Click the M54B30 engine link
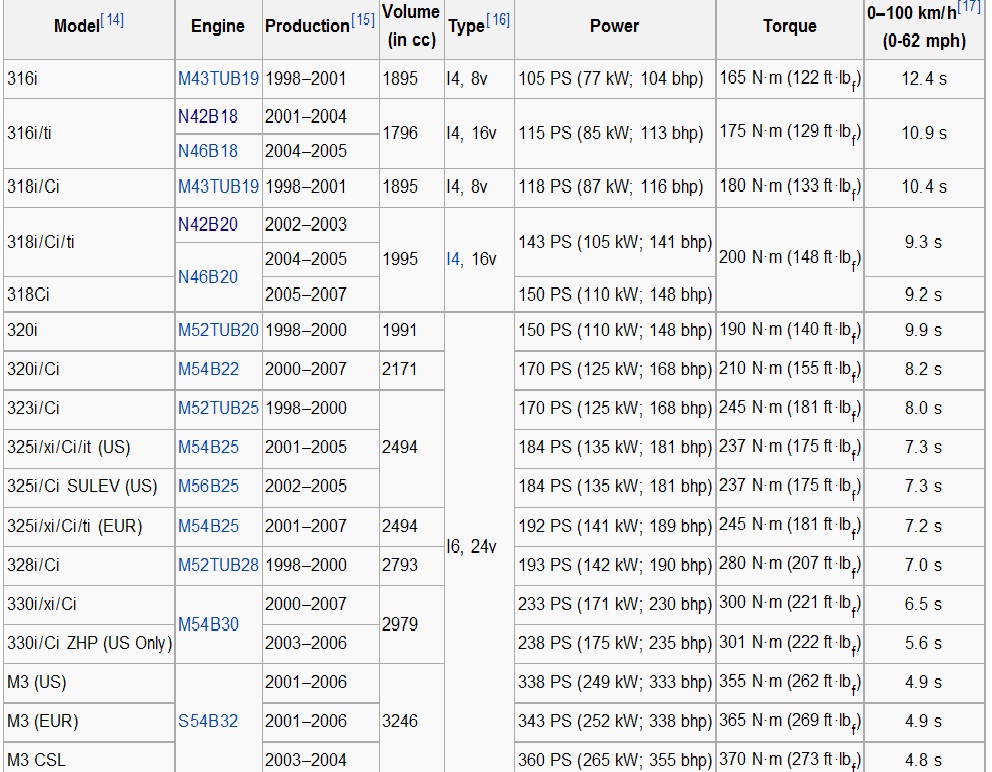 [208, 624]
